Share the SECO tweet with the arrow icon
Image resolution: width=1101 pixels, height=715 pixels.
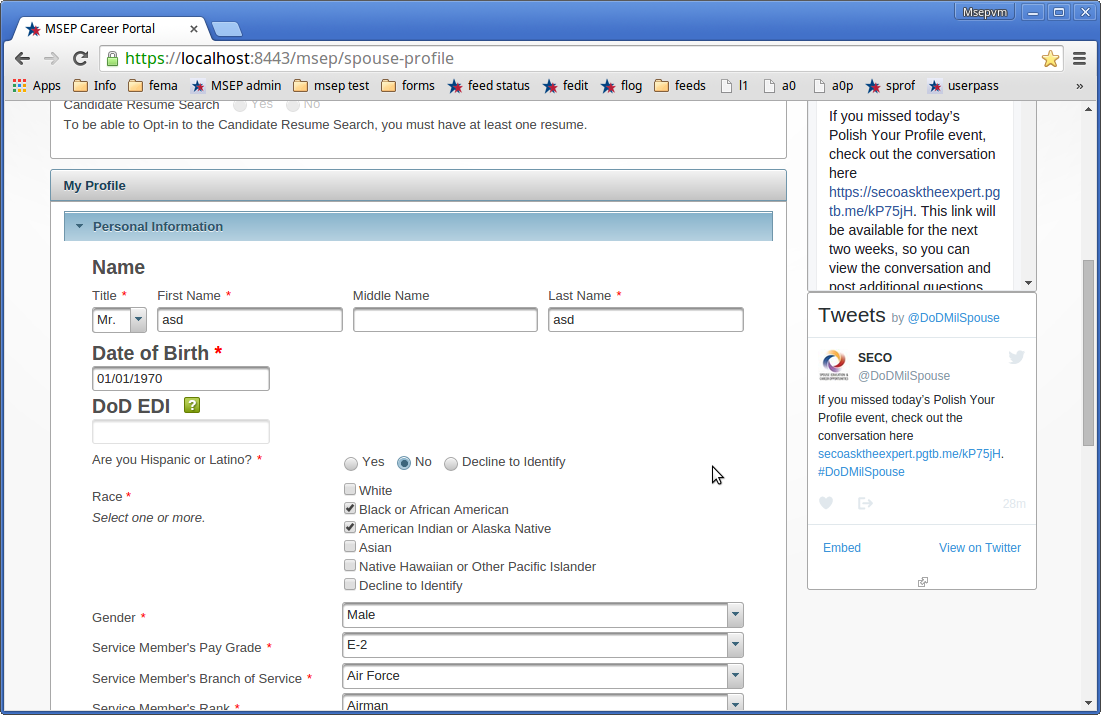865,503
